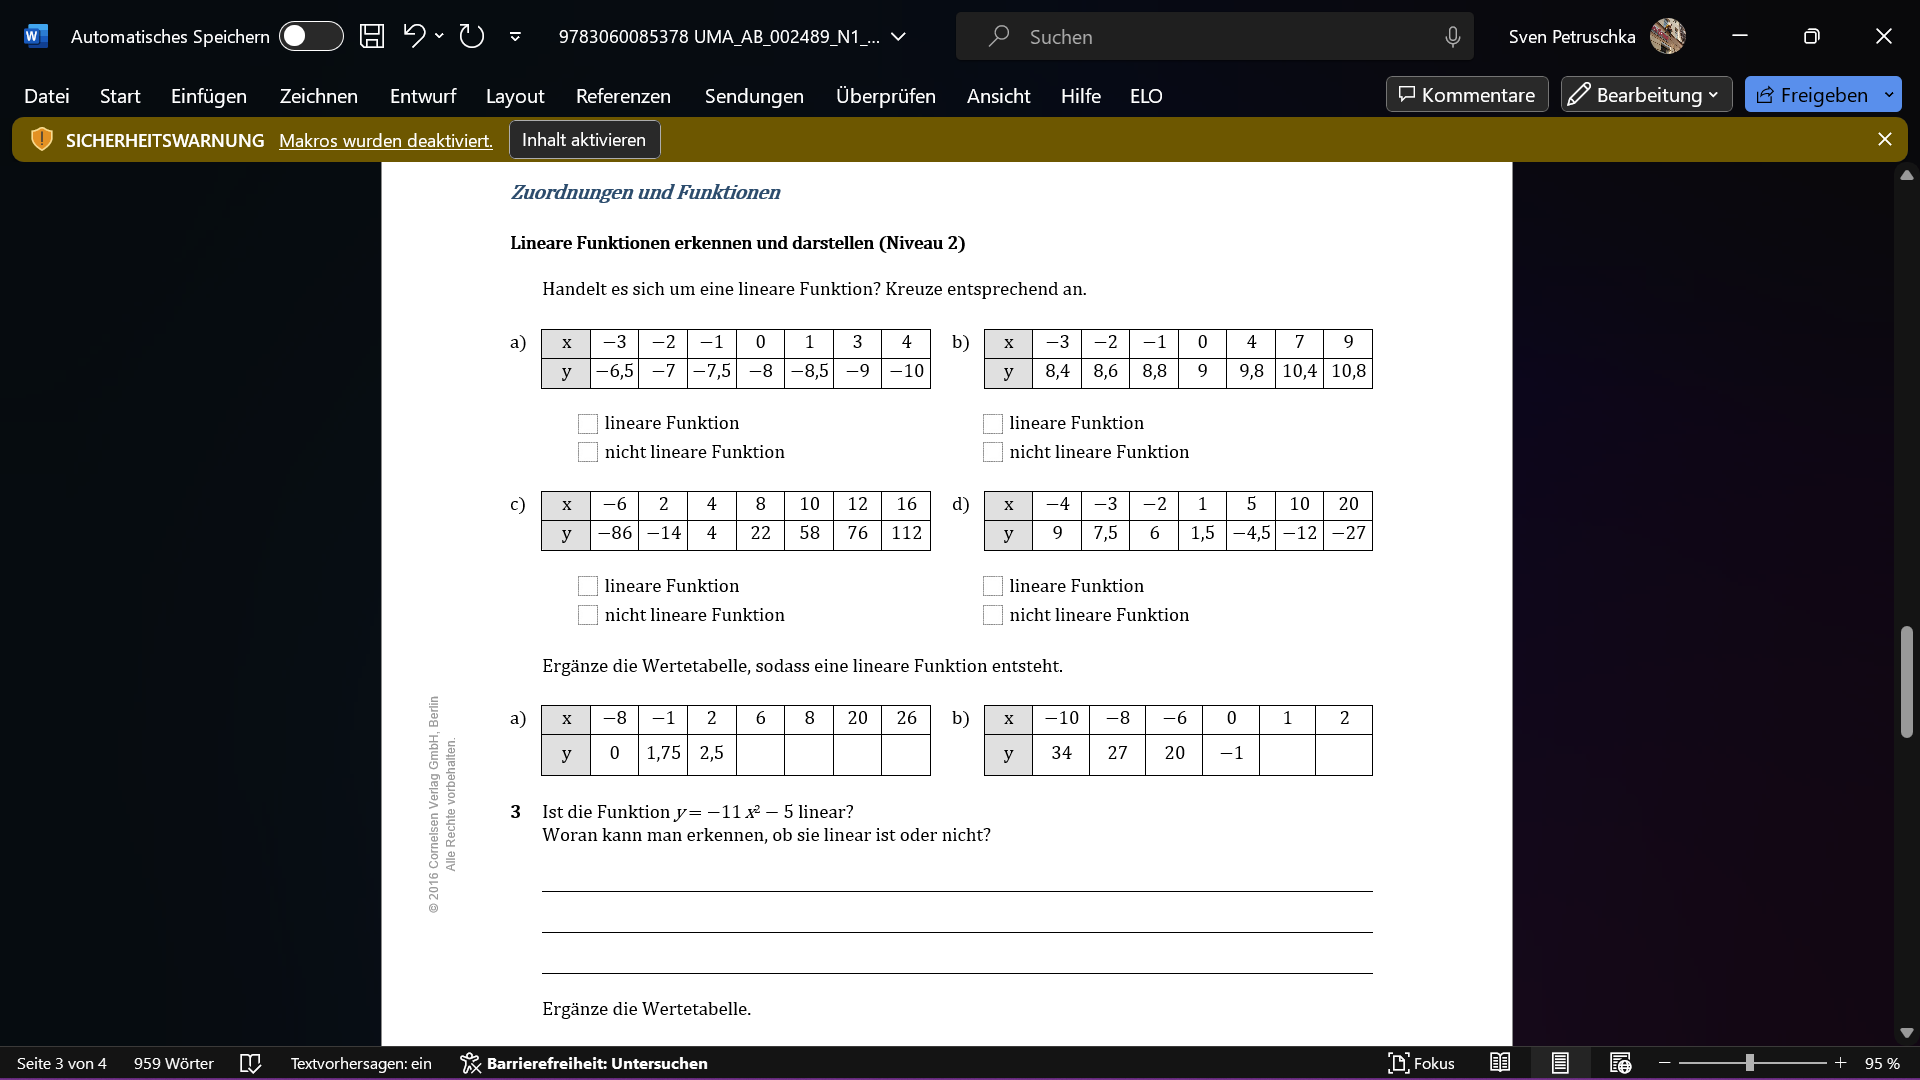The width and height of the screenshot is (1920, 1080).
Task: Click empty y cell under x=6
Action: tap(760, 754)
